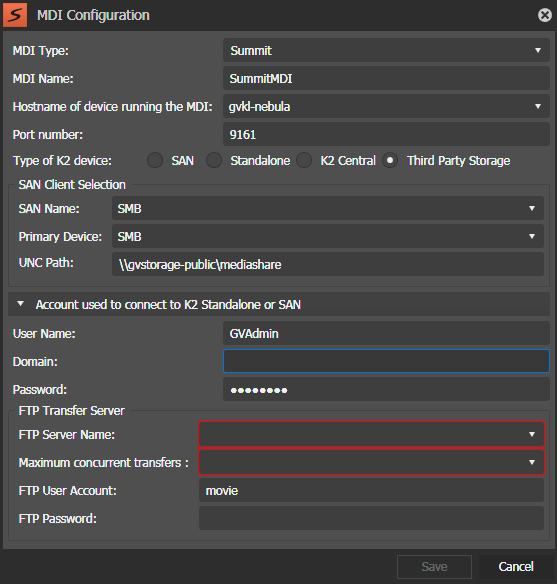
Task: Select the SAN radio button
Action: pyautogui.click(x=155, y=161)
